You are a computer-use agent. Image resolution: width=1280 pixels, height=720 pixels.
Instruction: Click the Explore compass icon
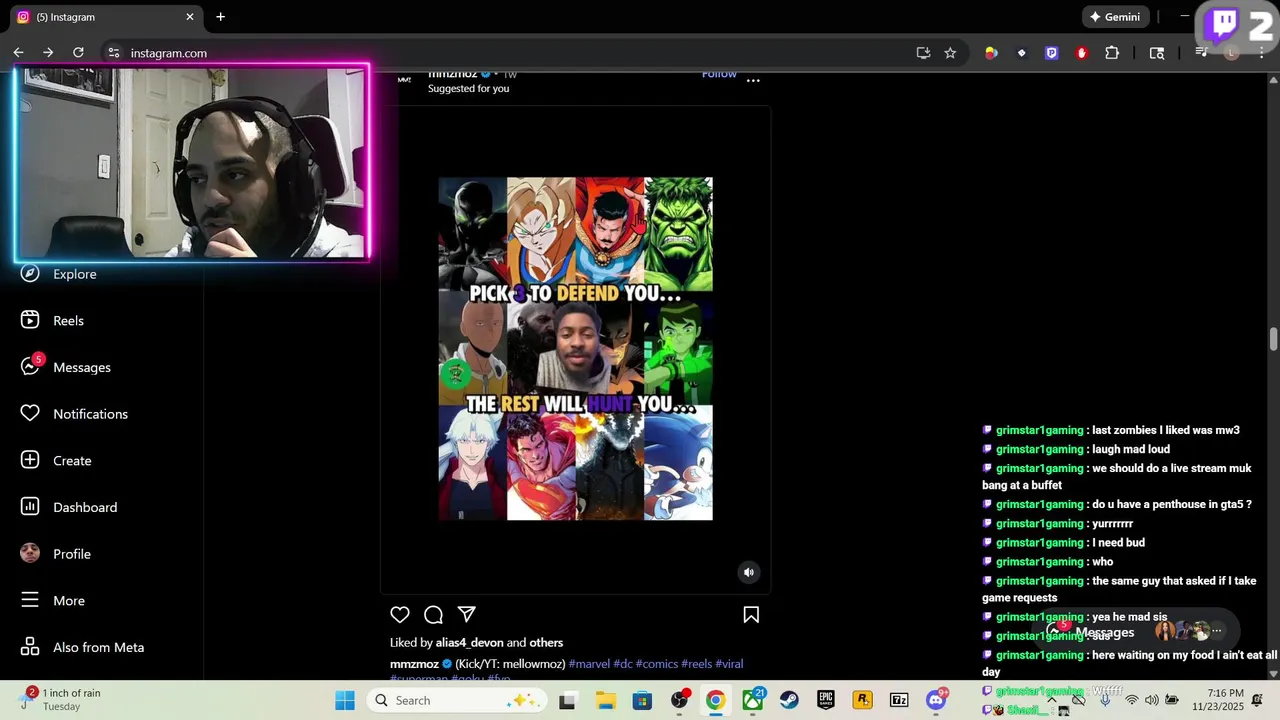coord(30,273)
